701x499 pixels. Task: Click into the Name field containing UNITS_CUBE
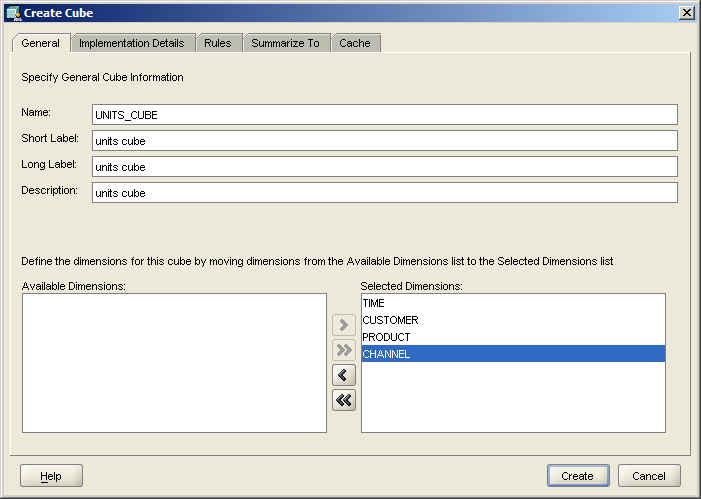[385, 115]
